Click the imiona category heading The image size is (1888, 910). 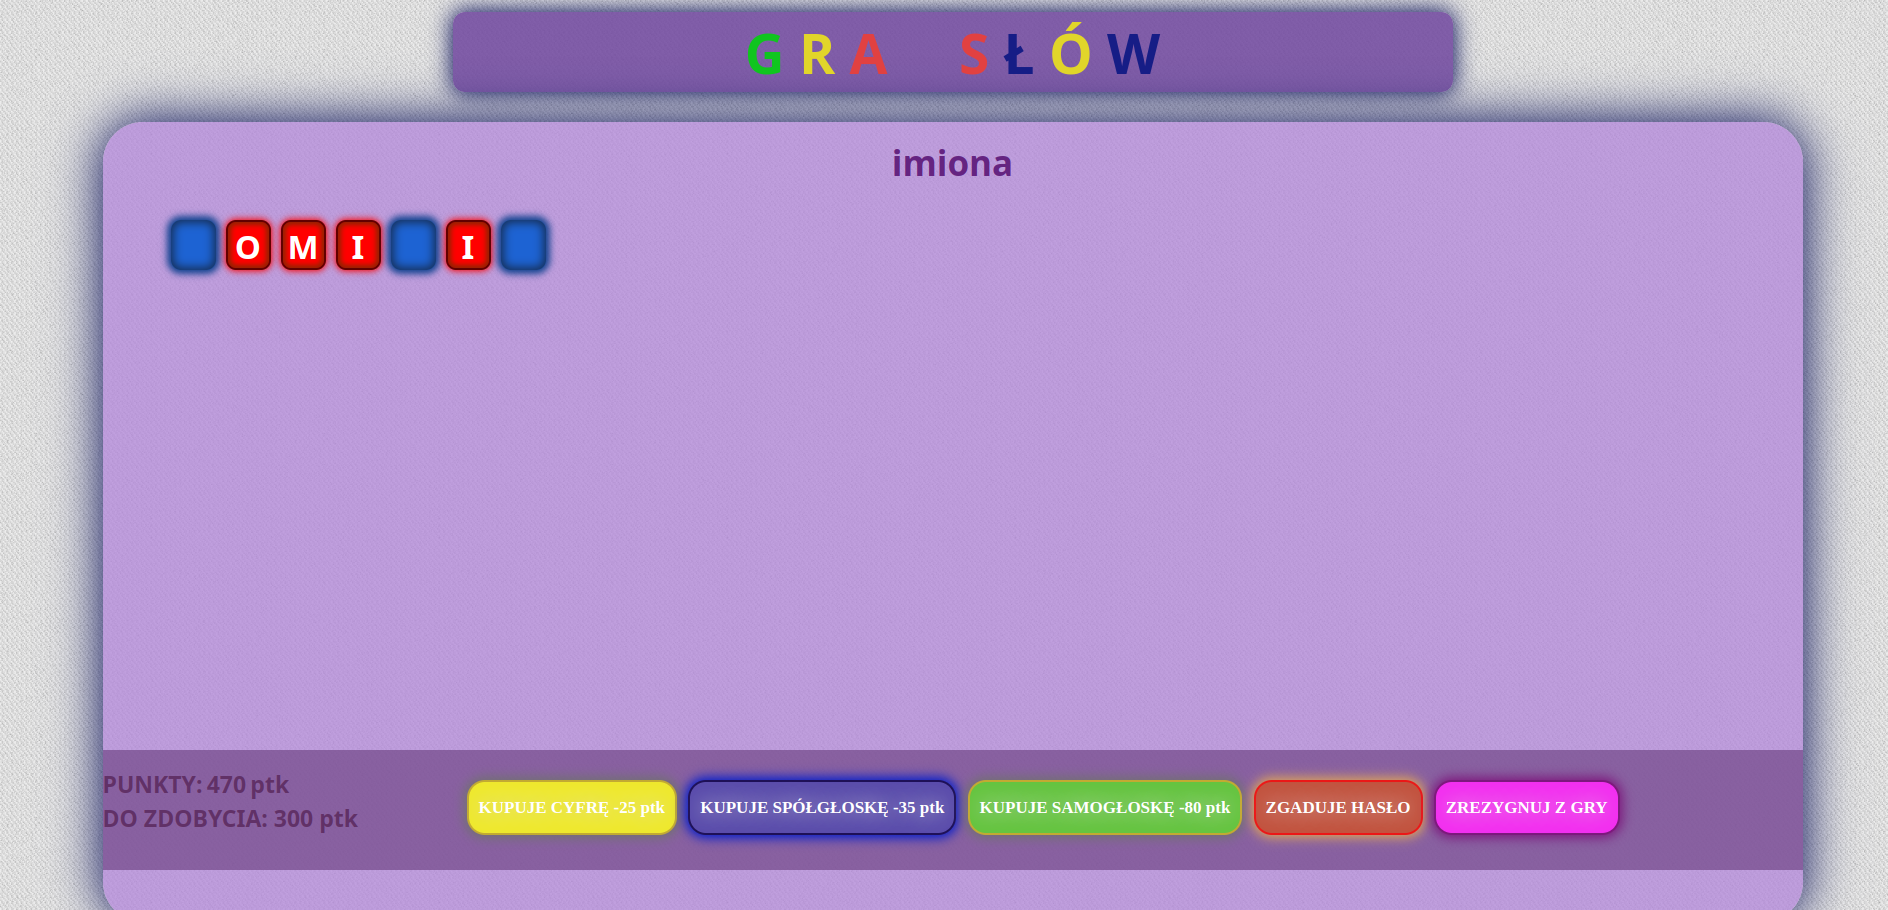tap(951, 163)
